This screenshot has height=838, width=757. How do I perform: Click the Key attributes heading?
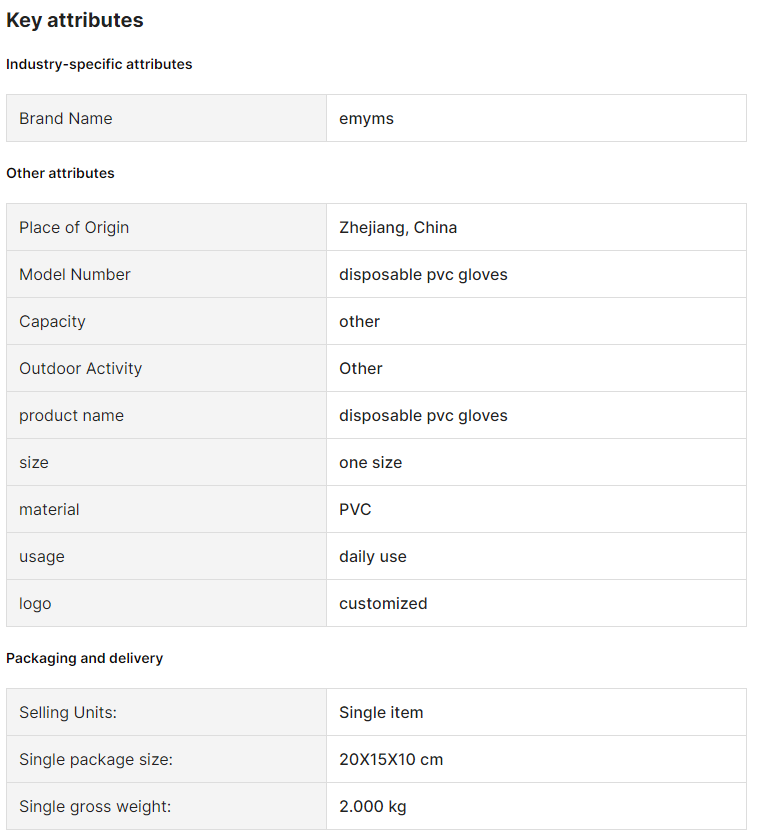pos(74,20)
